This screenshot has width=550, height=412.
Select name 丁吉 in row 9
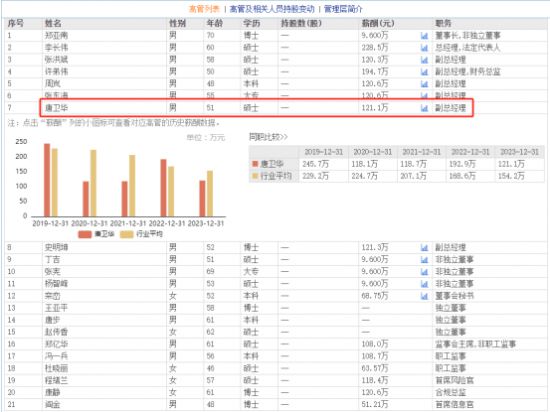pyautogui.click(x=52, y=260)
